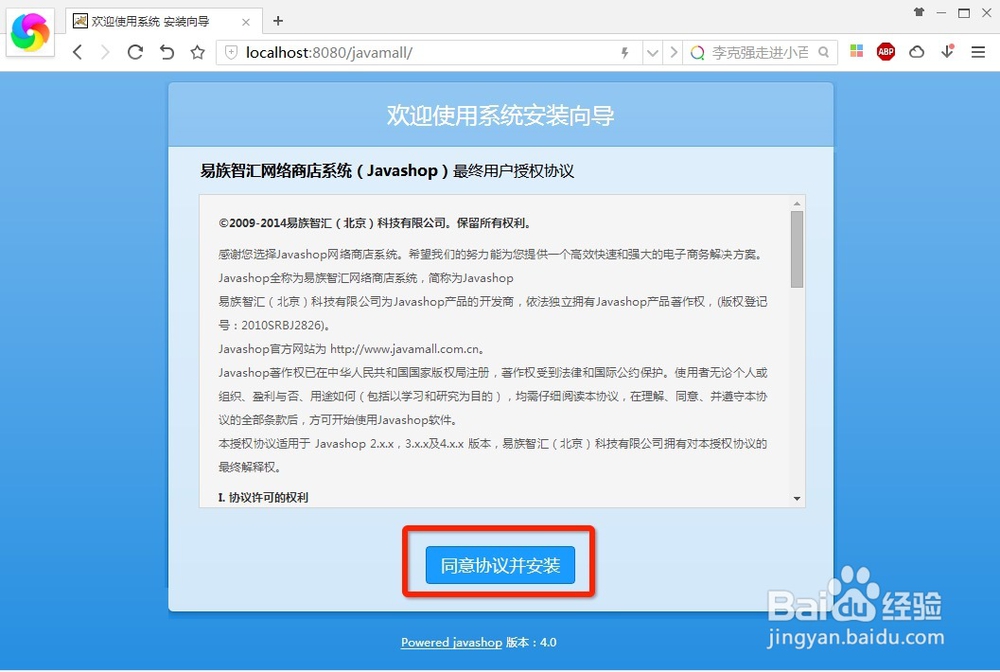The image size is (1000, 672).
Task: Maximize the browser window
Action: [964, 13]
